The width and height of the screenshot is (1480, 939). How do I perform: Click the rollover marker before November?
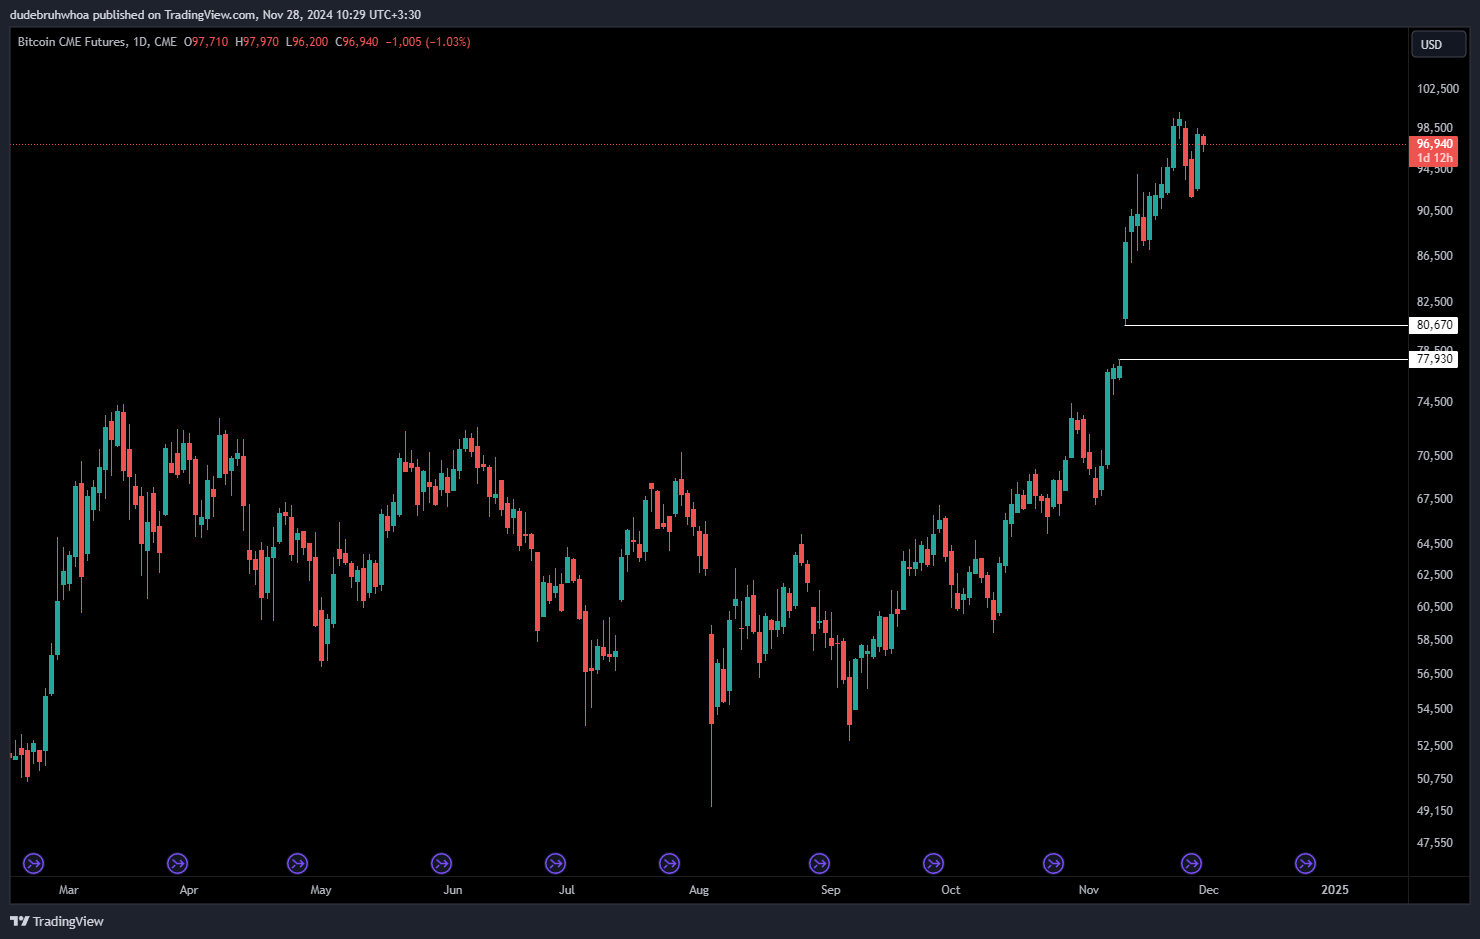click(x=1053, y=863)
